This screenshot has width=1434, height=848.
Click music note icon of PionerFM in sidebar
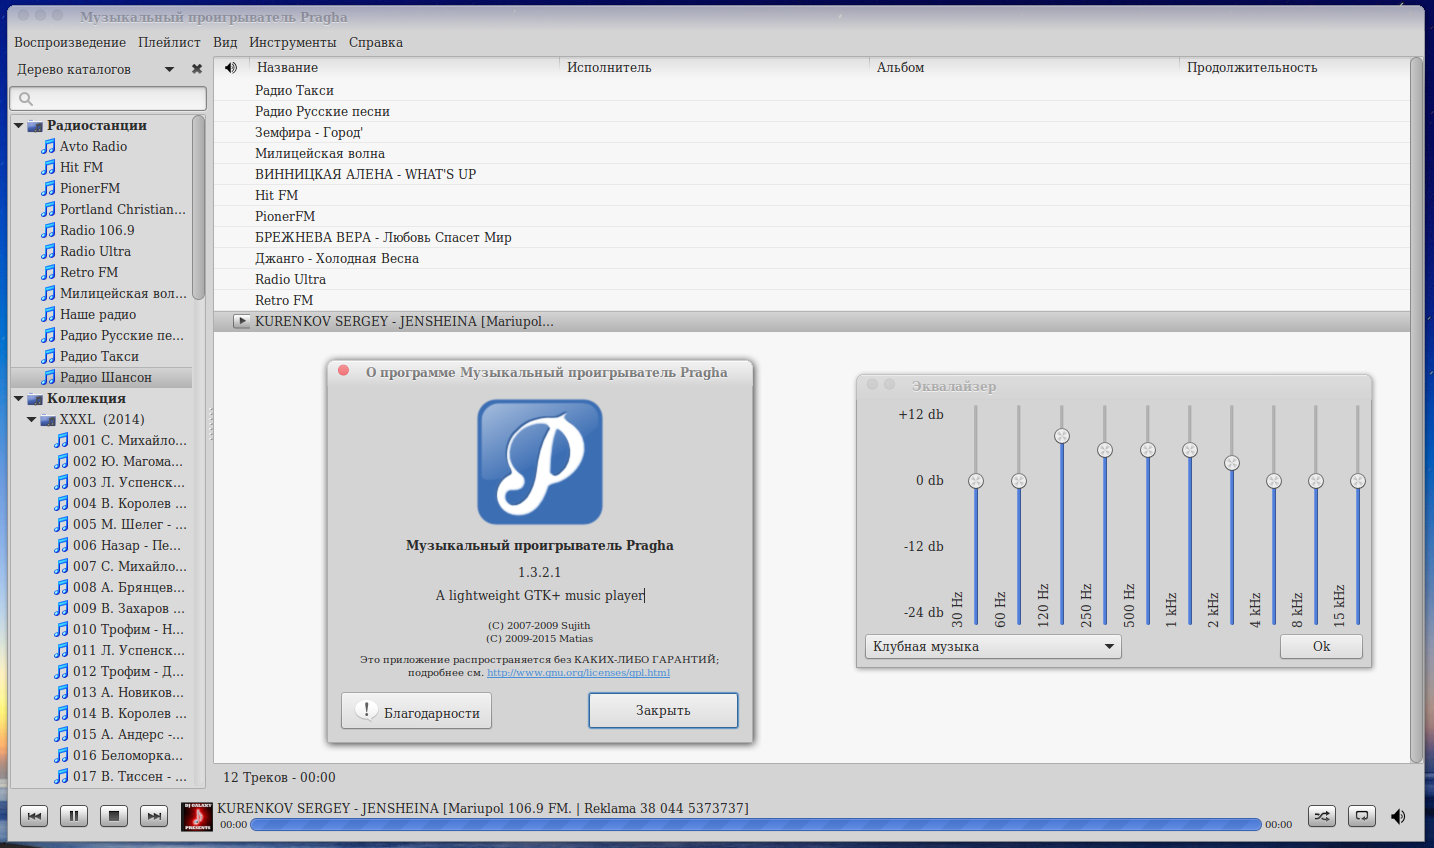click(48, 188)
